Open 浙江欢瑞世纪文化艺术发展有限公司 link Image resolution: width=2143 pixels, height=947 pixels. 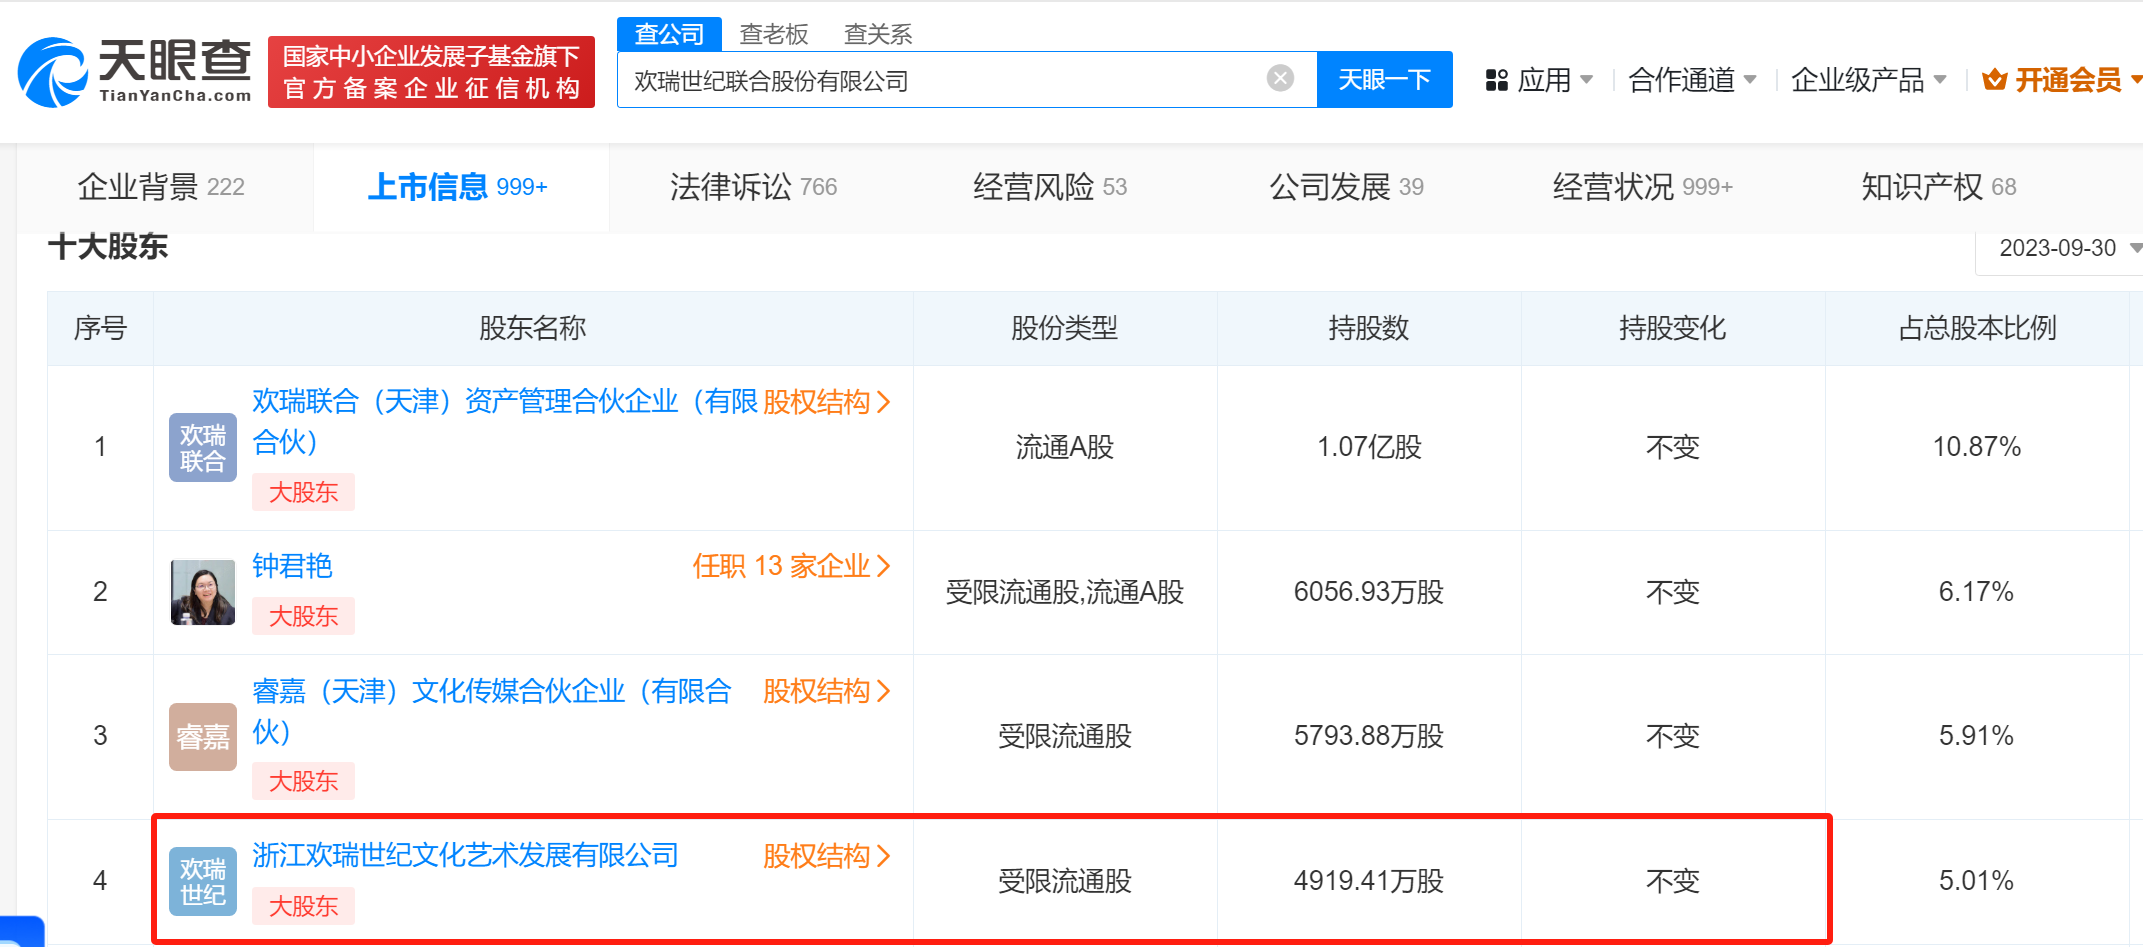pos(465,855)
